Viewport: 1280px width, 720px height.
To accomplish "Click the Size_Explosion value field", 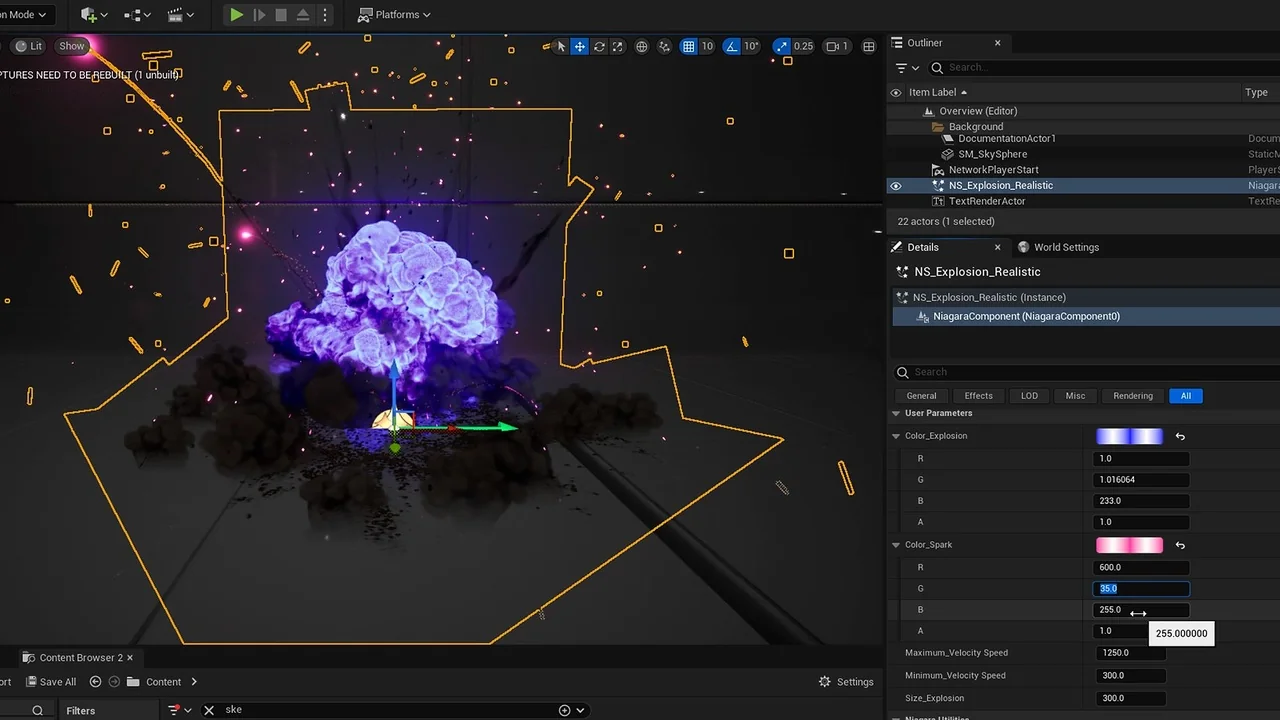I will click(1131, 698).
